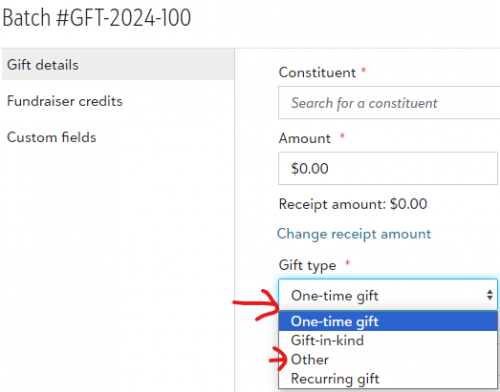The image size is (500, 392).
Task: Open the Custom fields section
Action: (52, 137)
